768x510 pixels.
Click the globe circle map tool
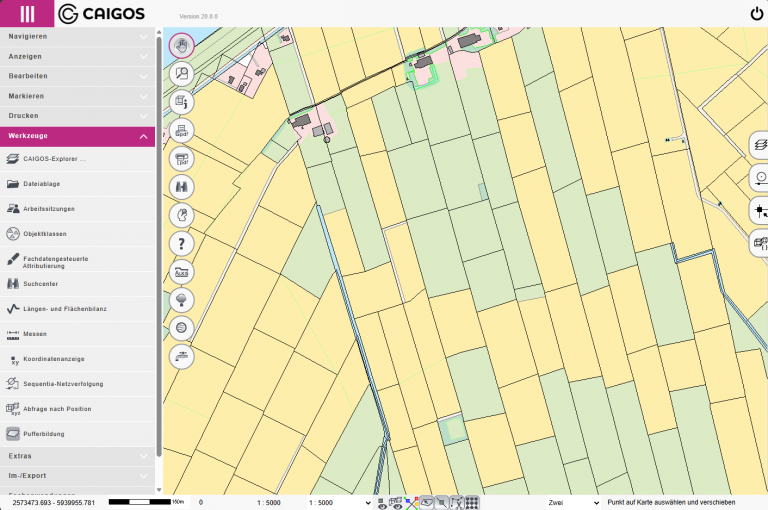point(182,328)
